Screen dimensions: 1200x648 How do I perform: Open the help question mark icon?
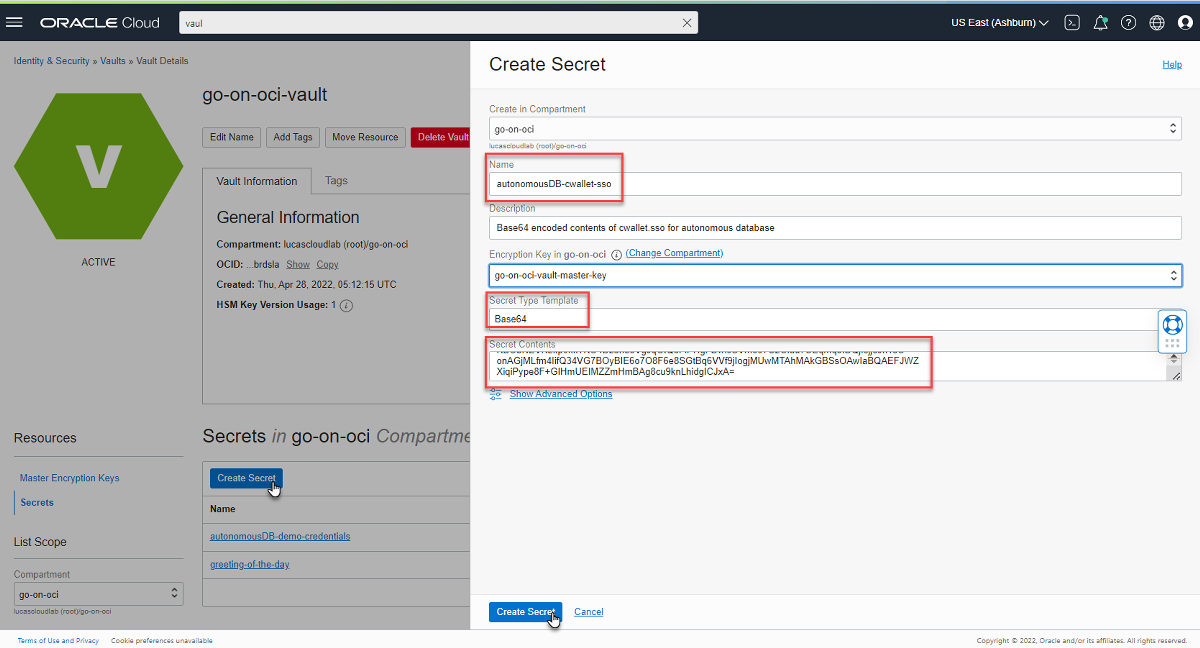1128,22
